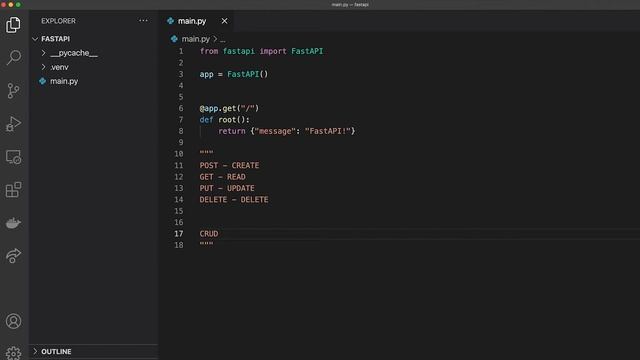Click line number 1 in the gutter
Image resolution: width=640 pixels, height=360 pixels.
pos(181,51)
